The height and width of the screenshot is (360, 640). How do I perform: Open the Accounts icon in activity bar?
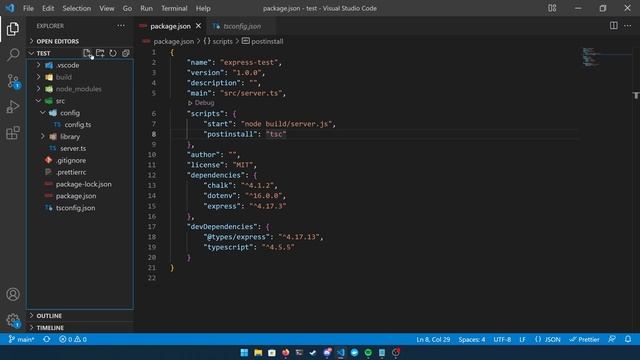point(13,294)
